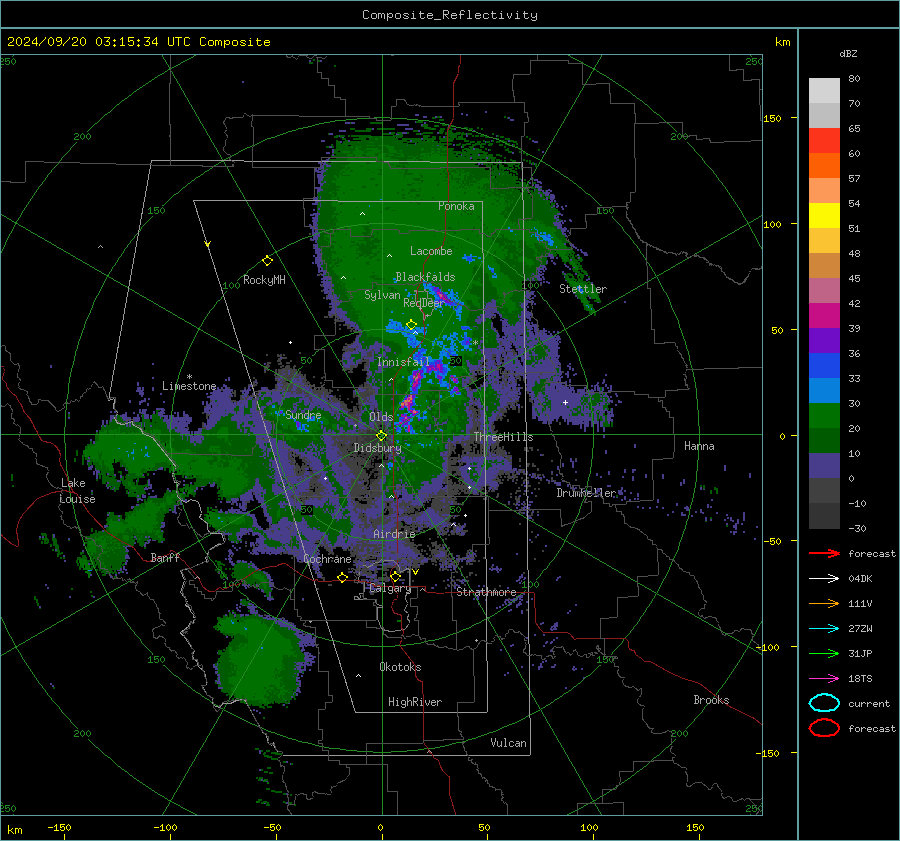The width and height of the screenshot is (900, 841).
Task: Click the Didsbury city label
Action: (x=377, y=448)
